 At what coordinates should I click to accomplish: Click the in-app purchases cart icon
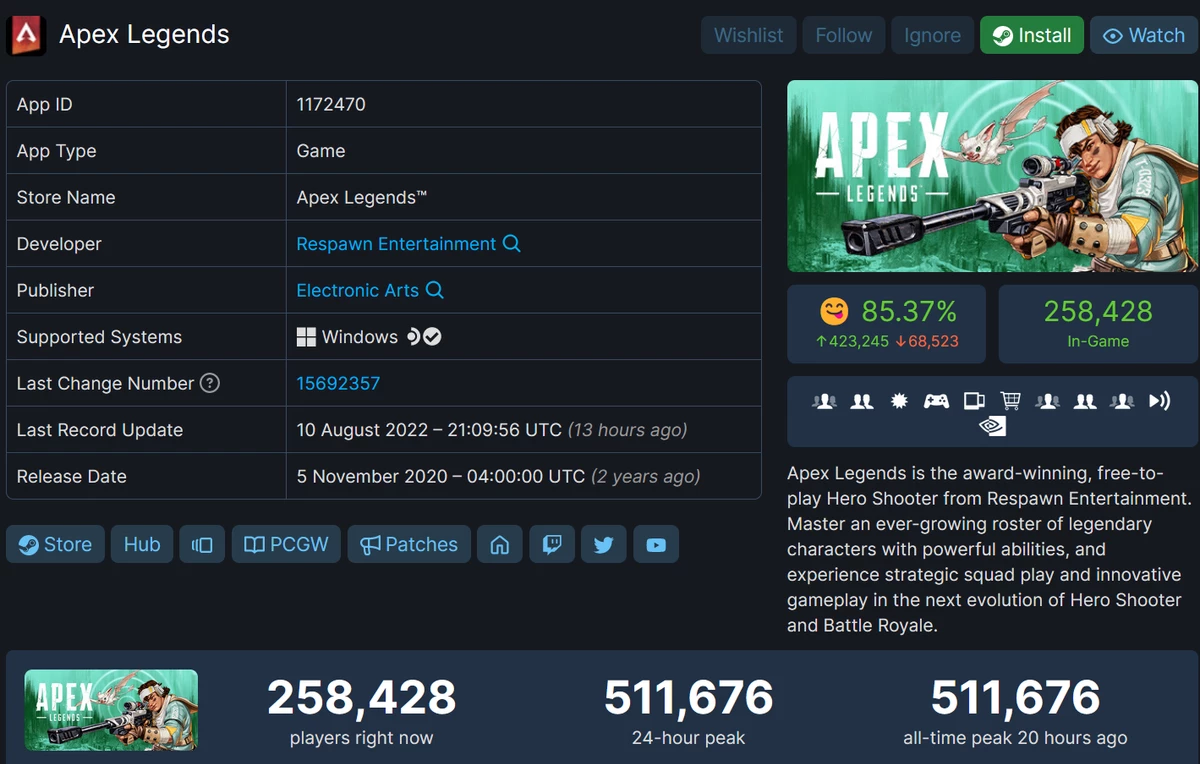pos(1011,401)
